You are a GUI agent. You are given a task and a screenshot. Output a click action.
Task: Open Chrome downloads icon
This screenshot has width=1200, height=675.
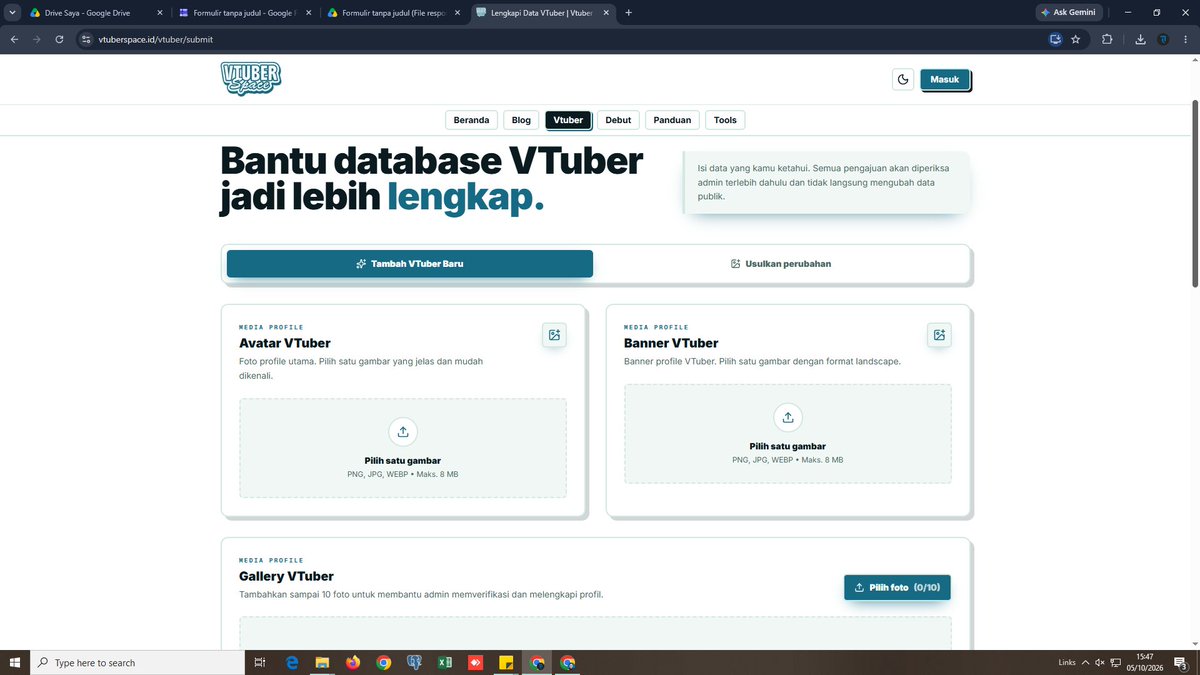1141,39
